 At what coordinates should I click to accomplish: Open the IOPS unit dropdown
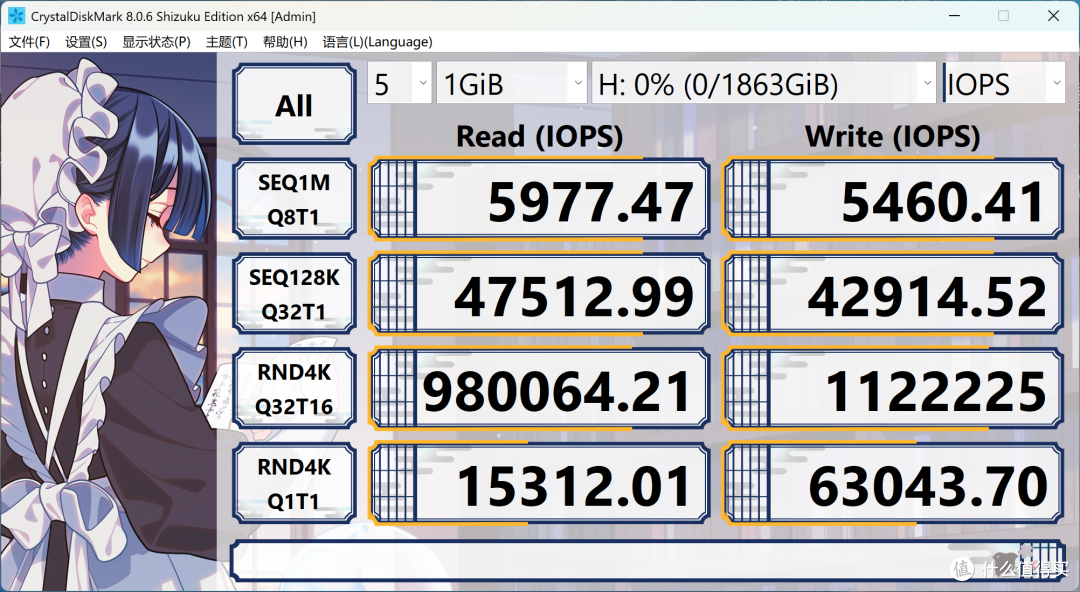coord(1004,83)
